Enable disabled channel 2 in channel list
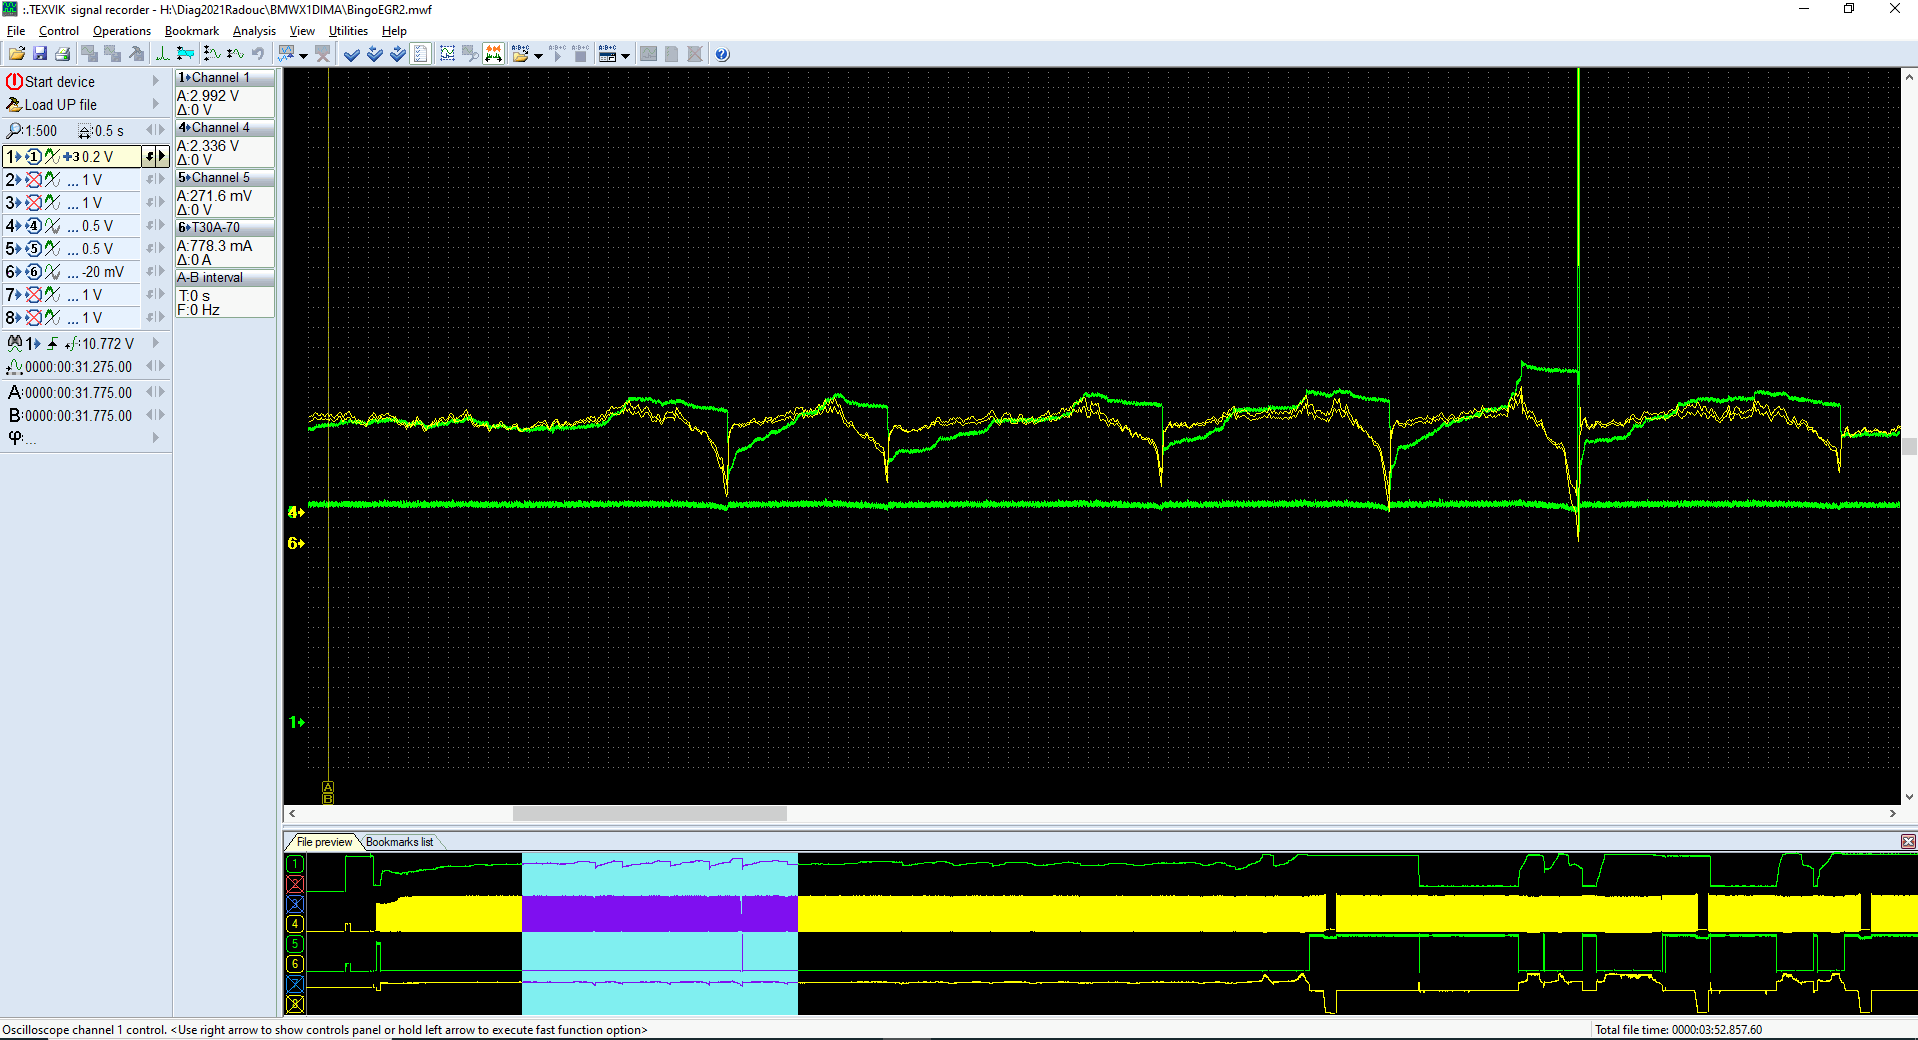 click(33, 180)
